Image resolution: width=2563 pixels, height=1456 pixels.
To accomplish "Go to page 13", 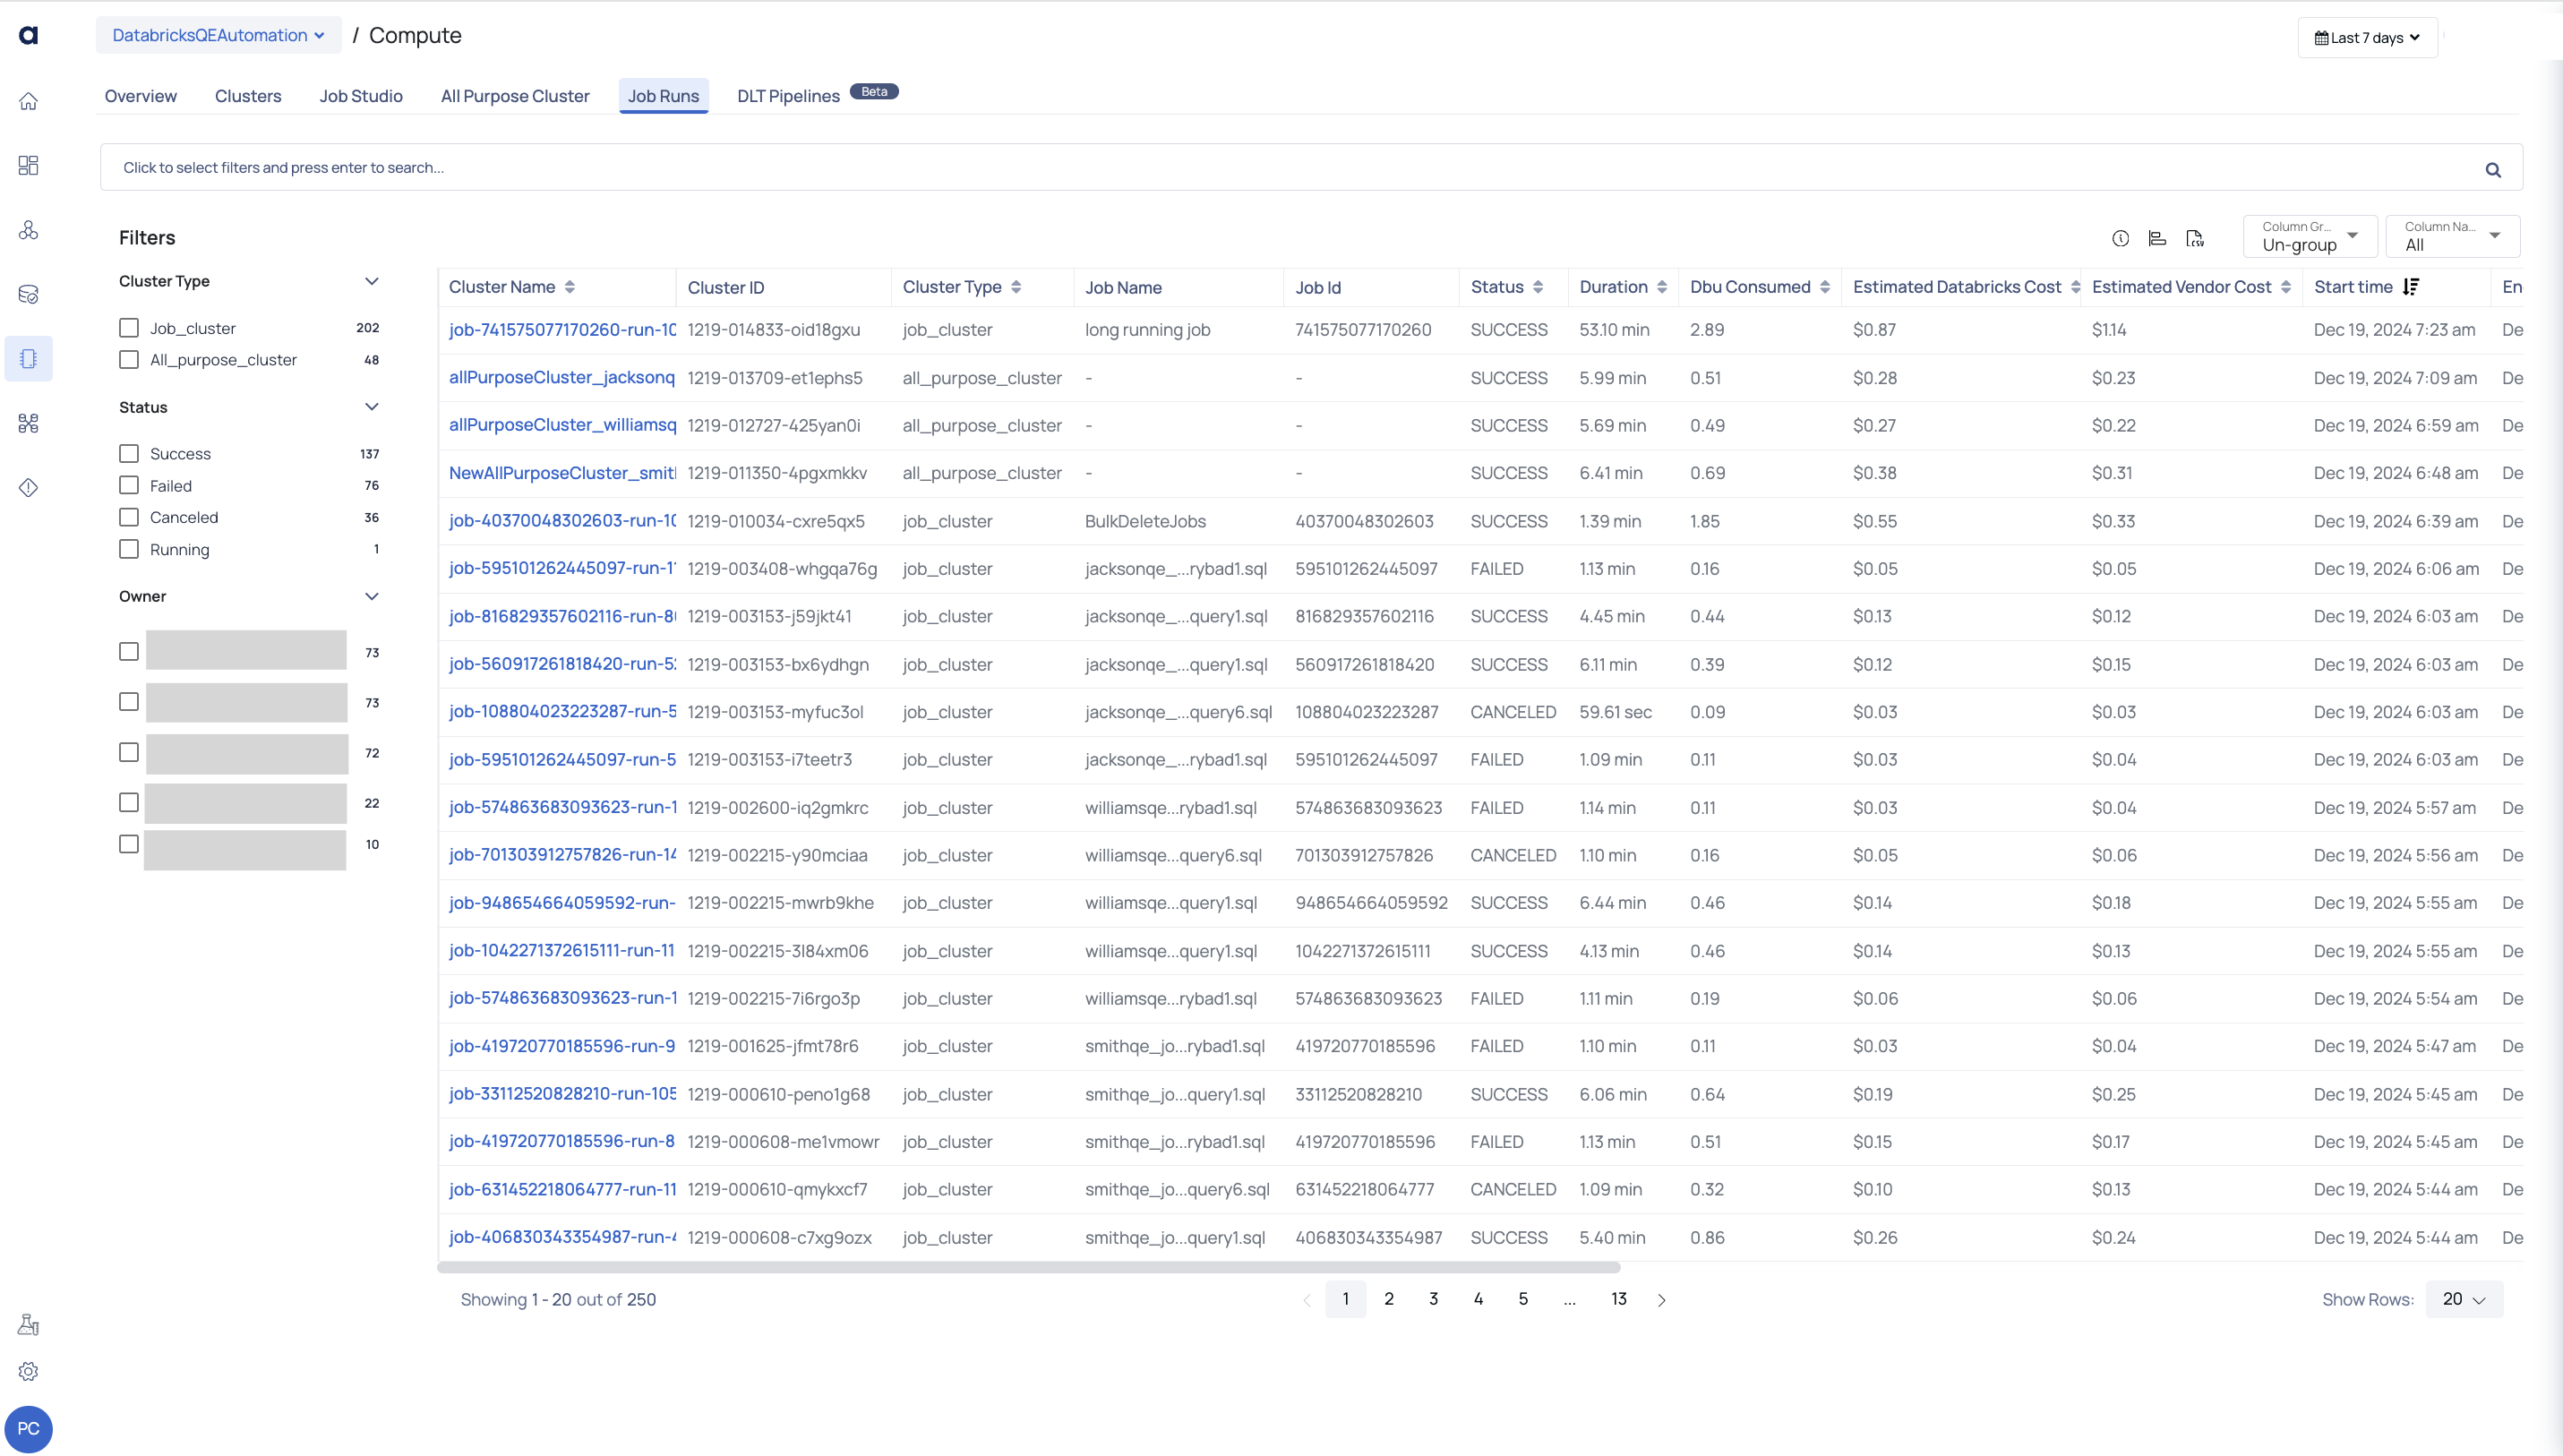I will pyautogui.click(x=1619, y=1299).
